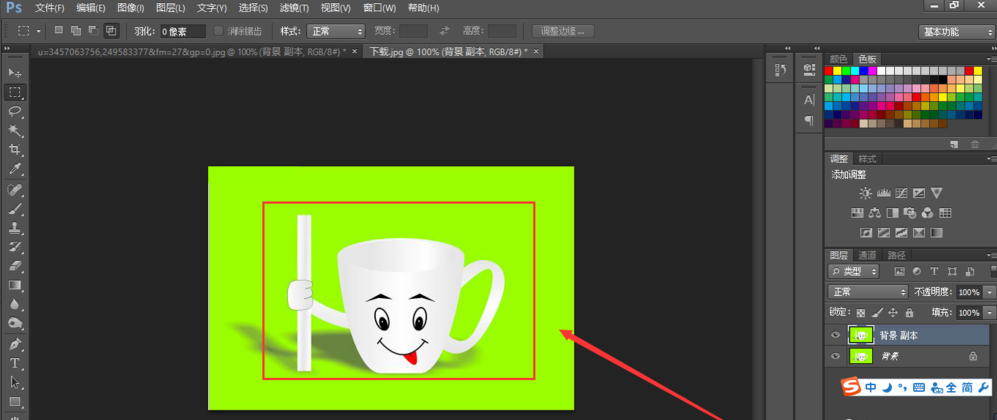Select the Crop tool

pos(15,149)
